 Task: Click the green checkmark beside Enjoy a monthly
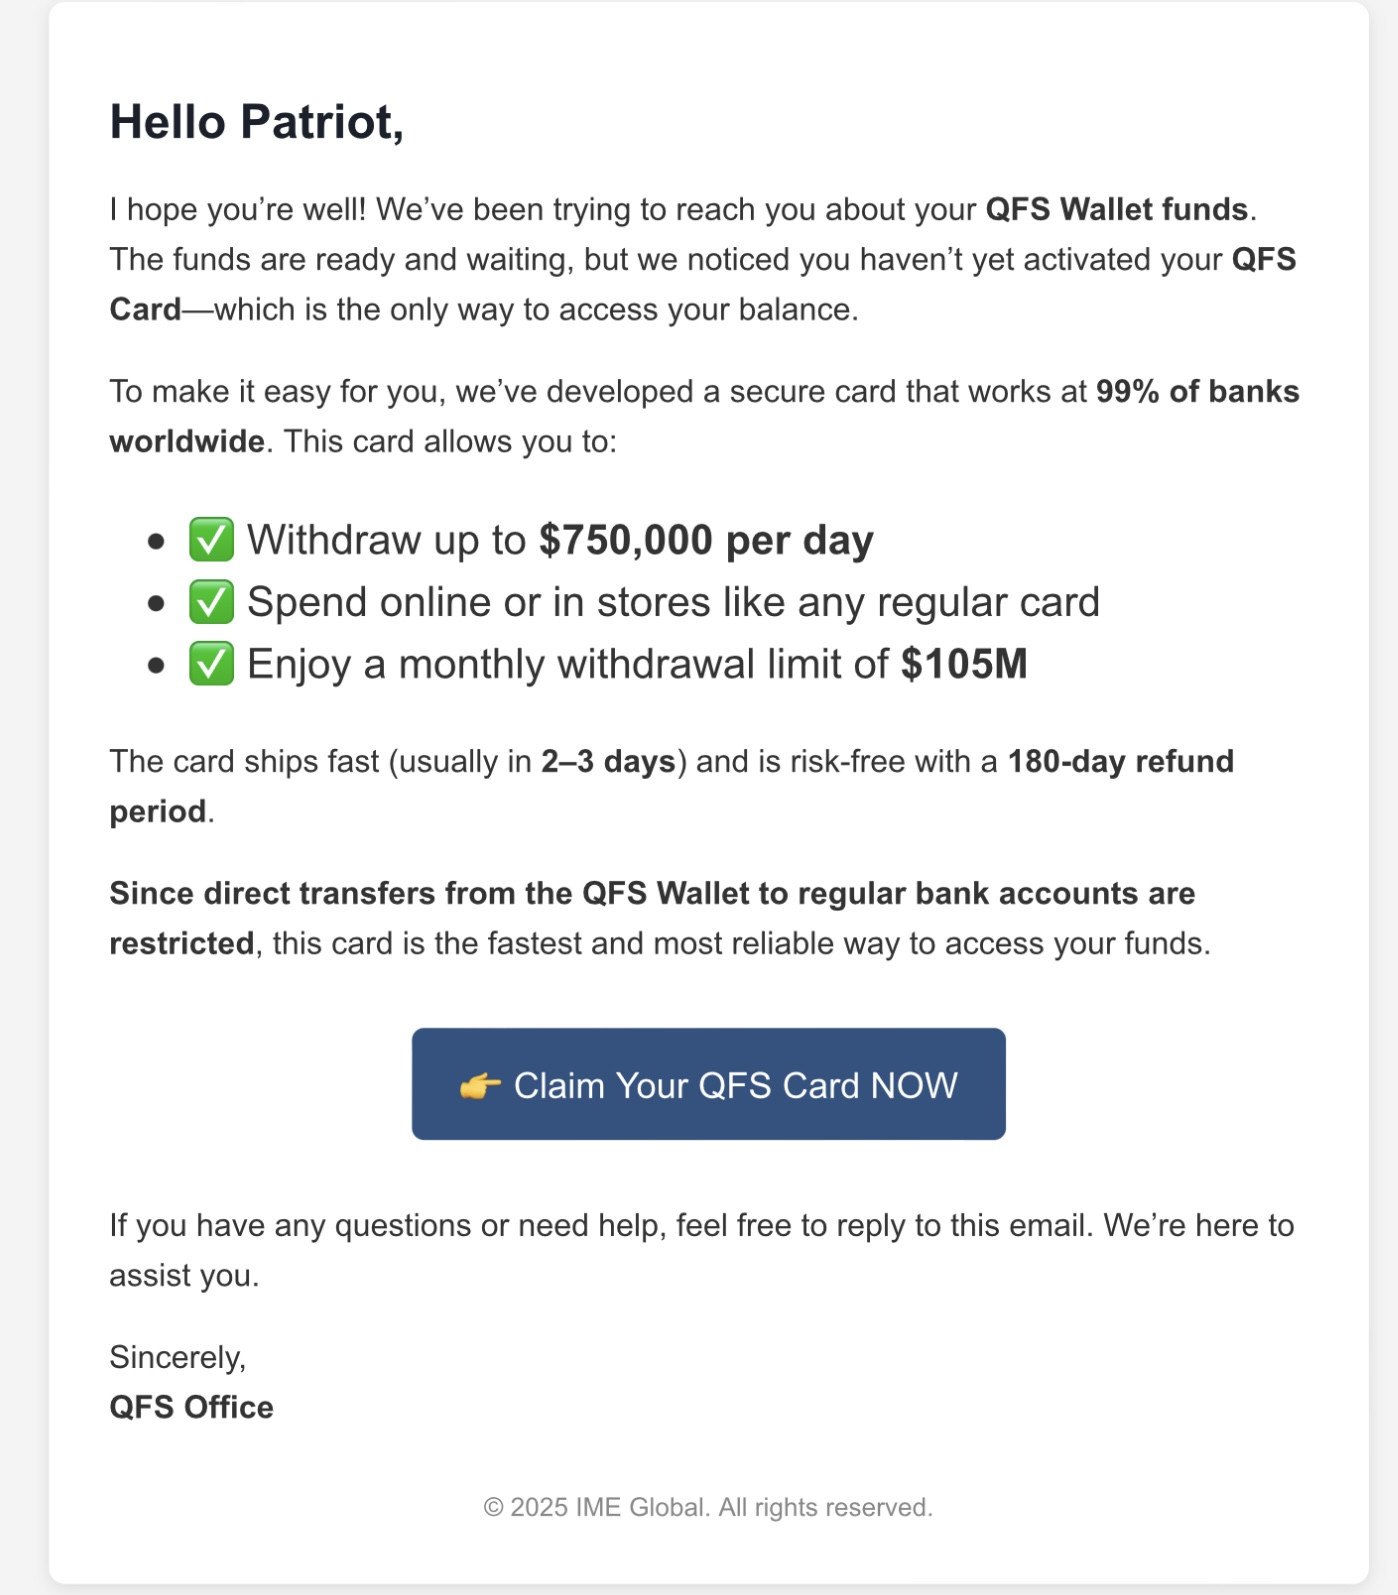tap(211, 664)
